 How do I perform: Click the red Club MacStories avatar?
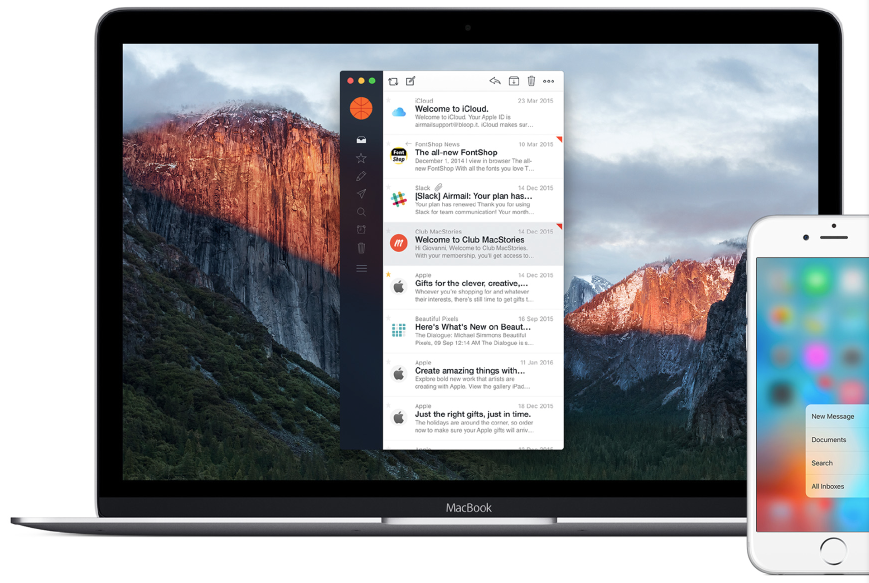click(398, 243)
